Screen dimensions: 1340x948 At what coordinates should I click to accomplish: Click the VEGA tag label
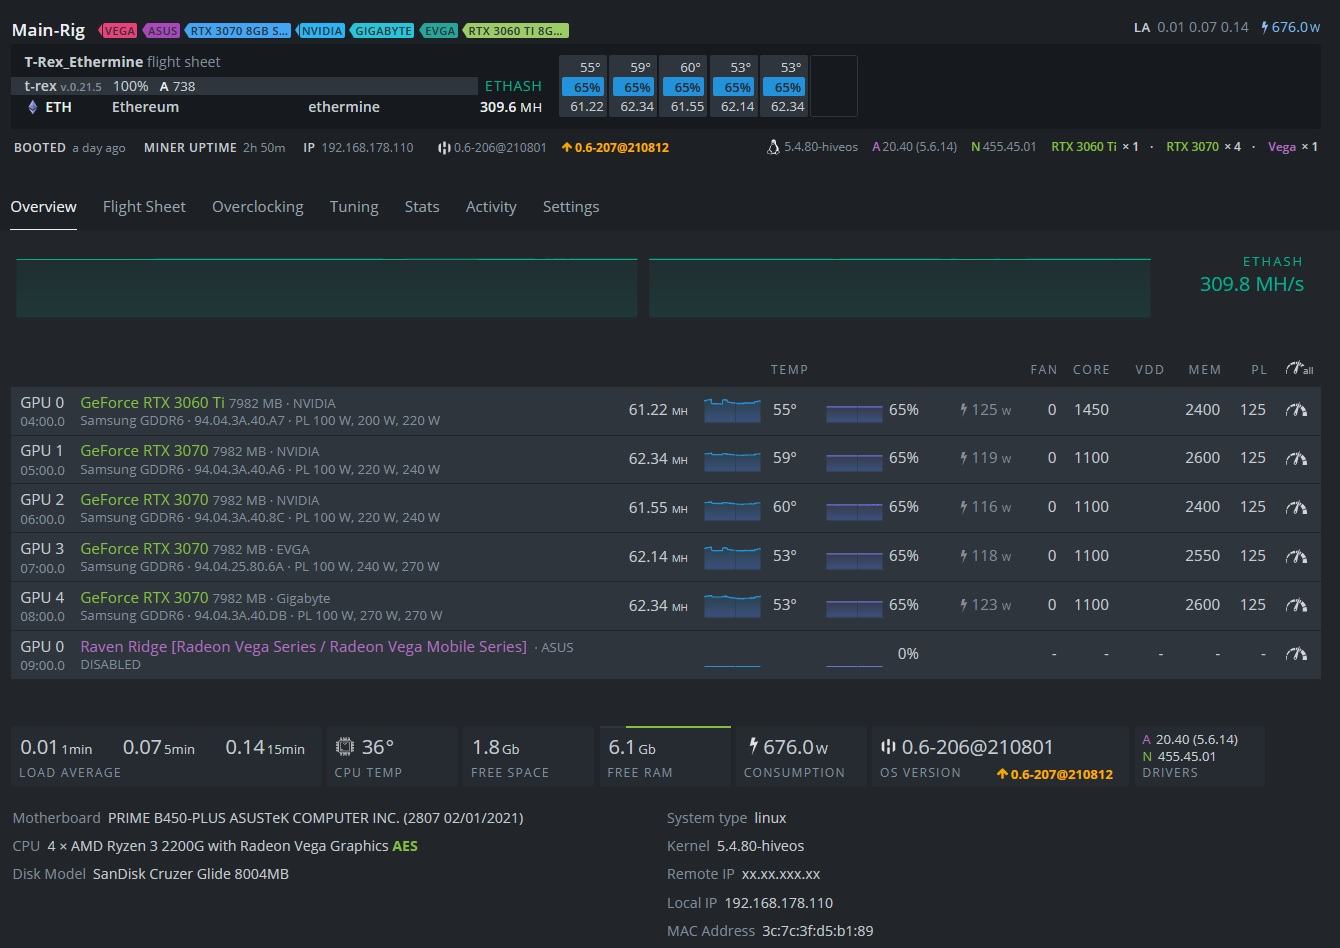pos(118,31)
